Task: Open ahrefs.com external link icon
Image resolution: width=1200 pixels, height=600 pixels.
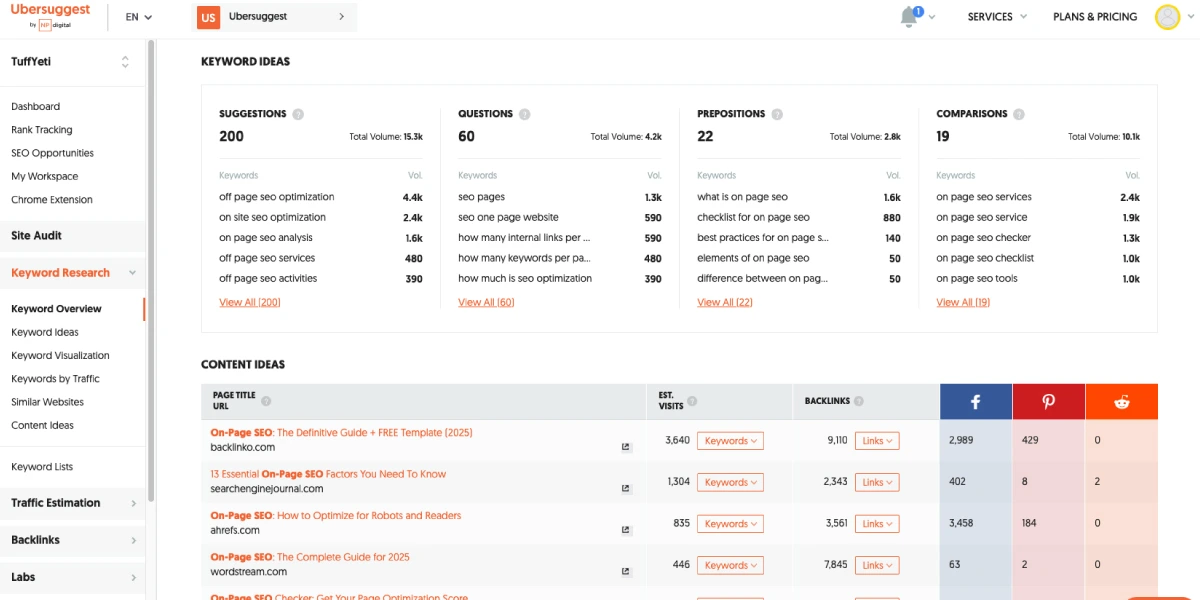Action: click(626, 530)
